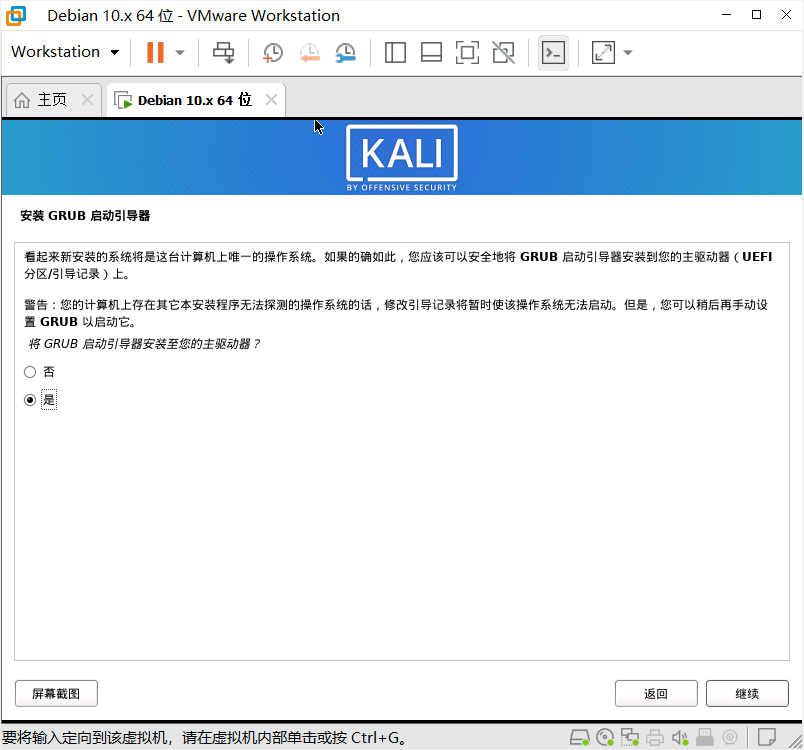Click the stretch guest display icon
Viewport: 804px width, 750px height.
coord(603,52)
